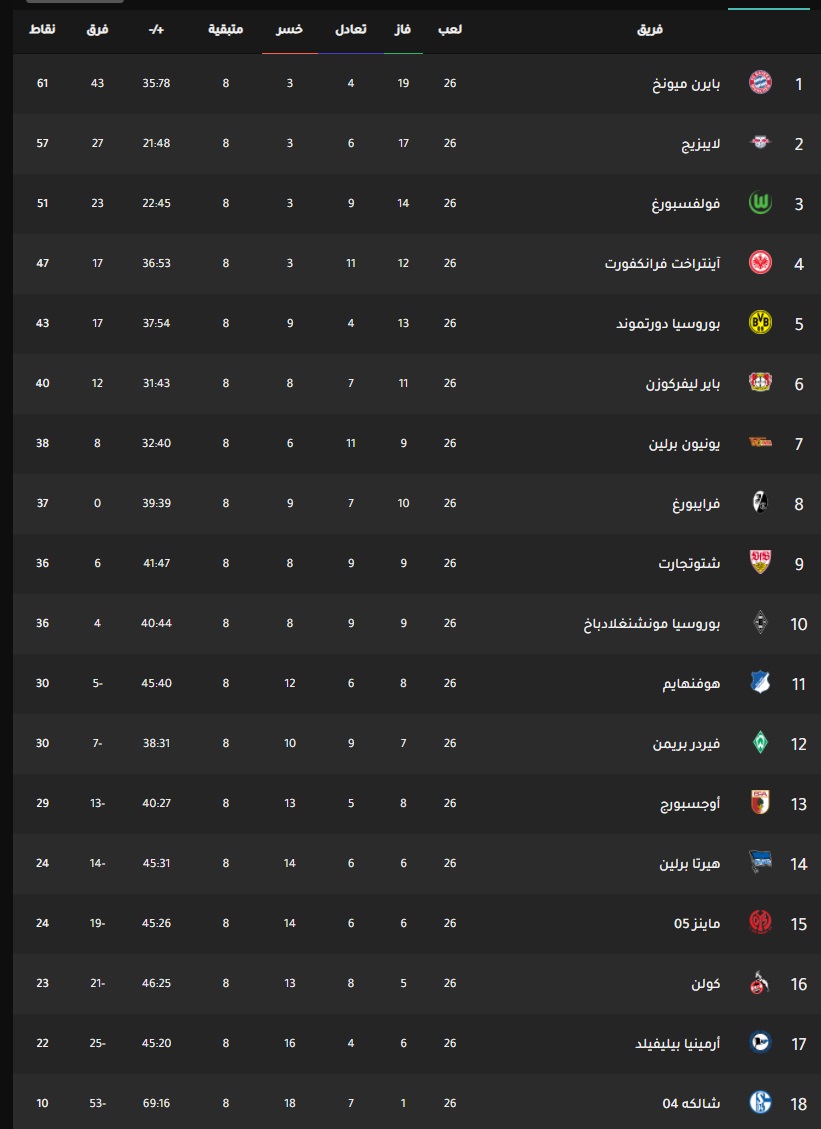821x1129 pixels.
Task: Open team name هيرتا برلين
Action: pos(689,863)
